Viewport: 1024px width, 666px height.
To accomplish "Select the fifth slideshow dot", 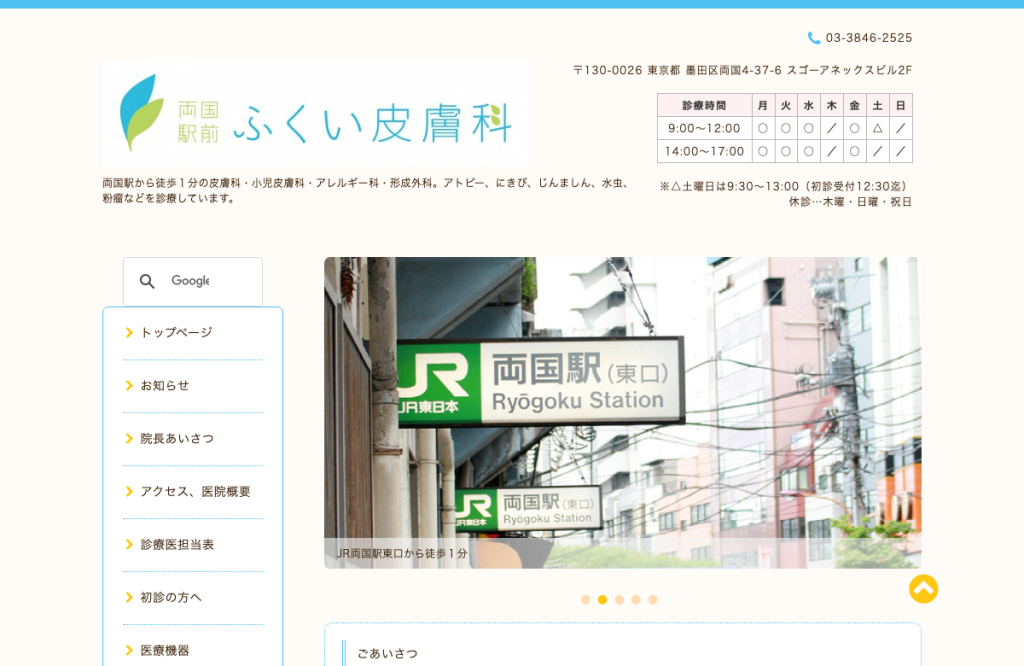I will [x=652, y=599].
